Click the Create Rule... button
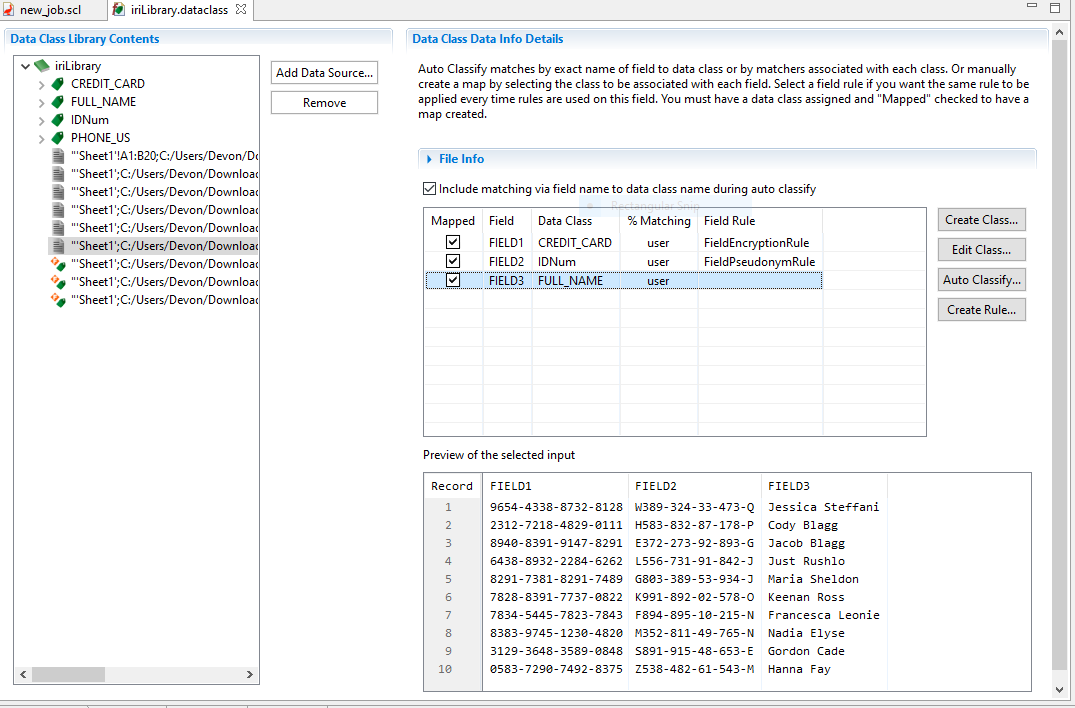 [981, 310]
